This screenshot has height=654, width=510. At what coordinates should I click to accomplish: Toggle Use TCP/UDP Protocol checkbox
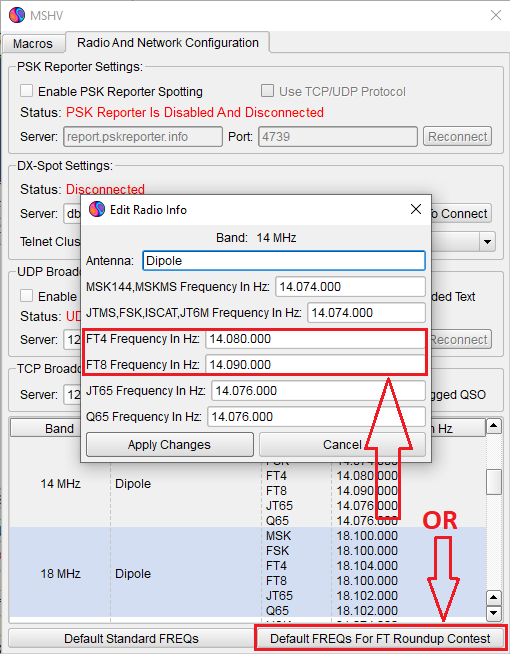point(267,91)
